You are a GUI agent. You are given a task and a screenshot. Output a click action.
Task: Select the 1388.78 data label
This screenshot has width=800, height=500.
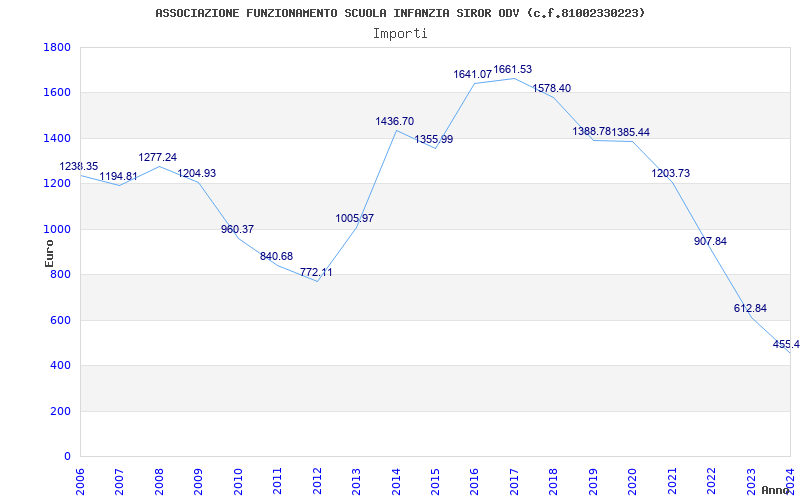[591, 131]
